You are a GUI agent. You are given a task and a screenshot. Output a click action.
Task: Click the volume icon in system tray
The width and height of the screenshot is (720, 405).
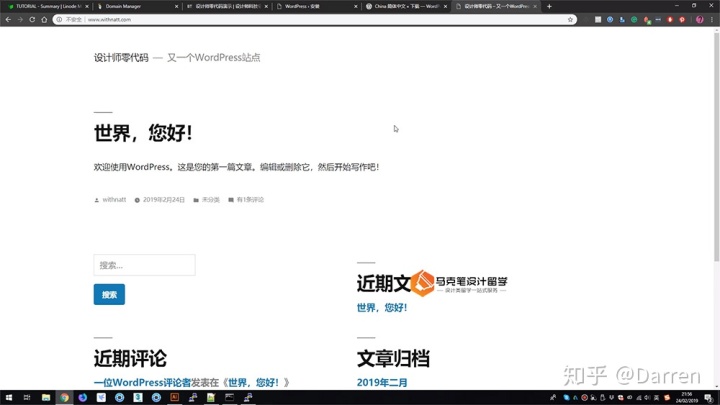pyautogui.click(x=647, y=398)
